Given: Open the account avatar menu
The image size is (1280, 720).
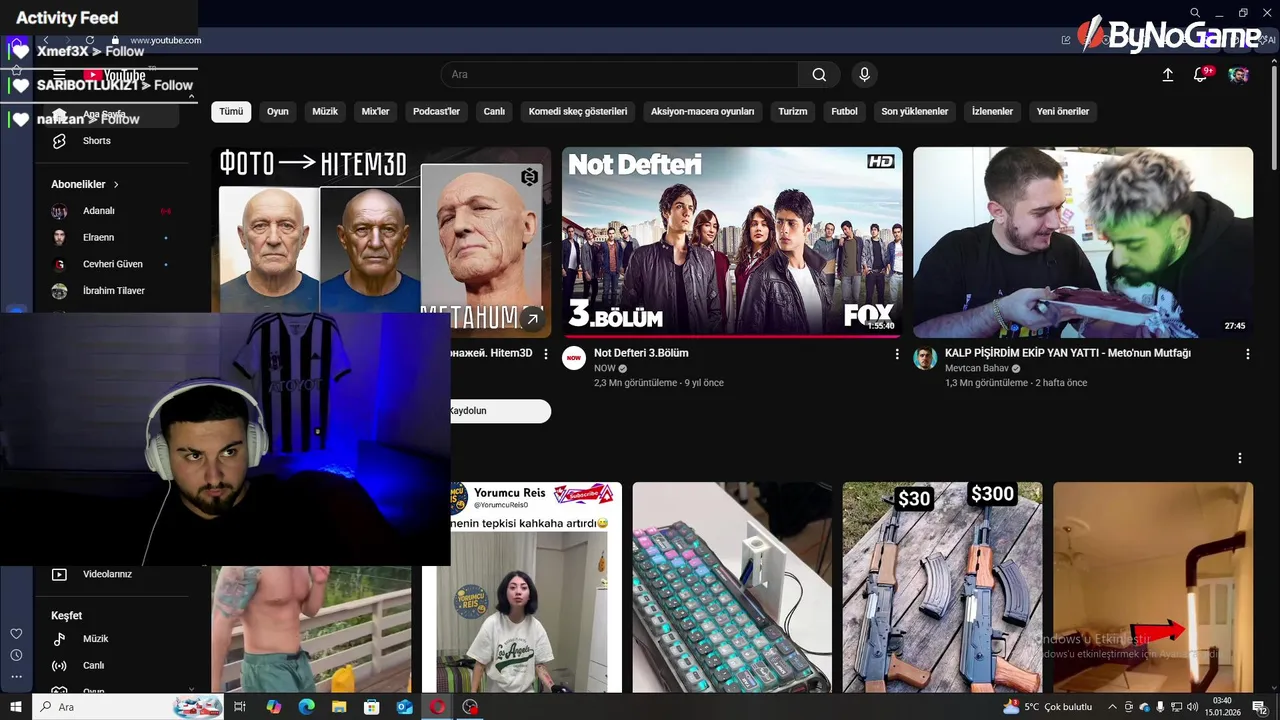Looking at the screenshot, I should click(x=1239, y=75).
